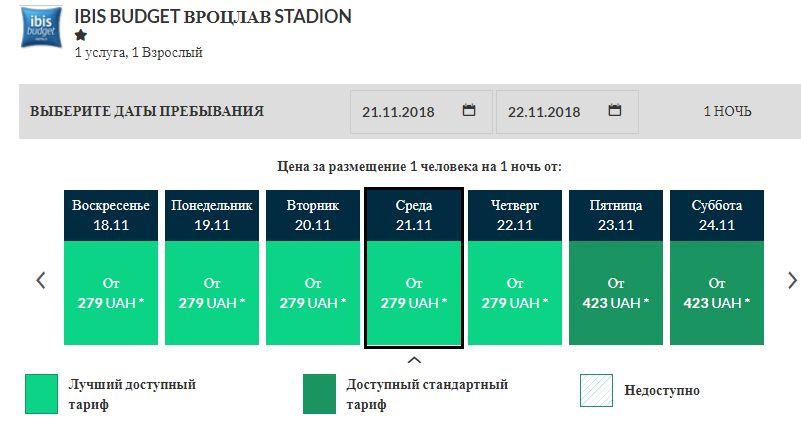This screenshot has width=801, height=425.
Task: Select the Sunday 18.11 date column
Action: 111,215
